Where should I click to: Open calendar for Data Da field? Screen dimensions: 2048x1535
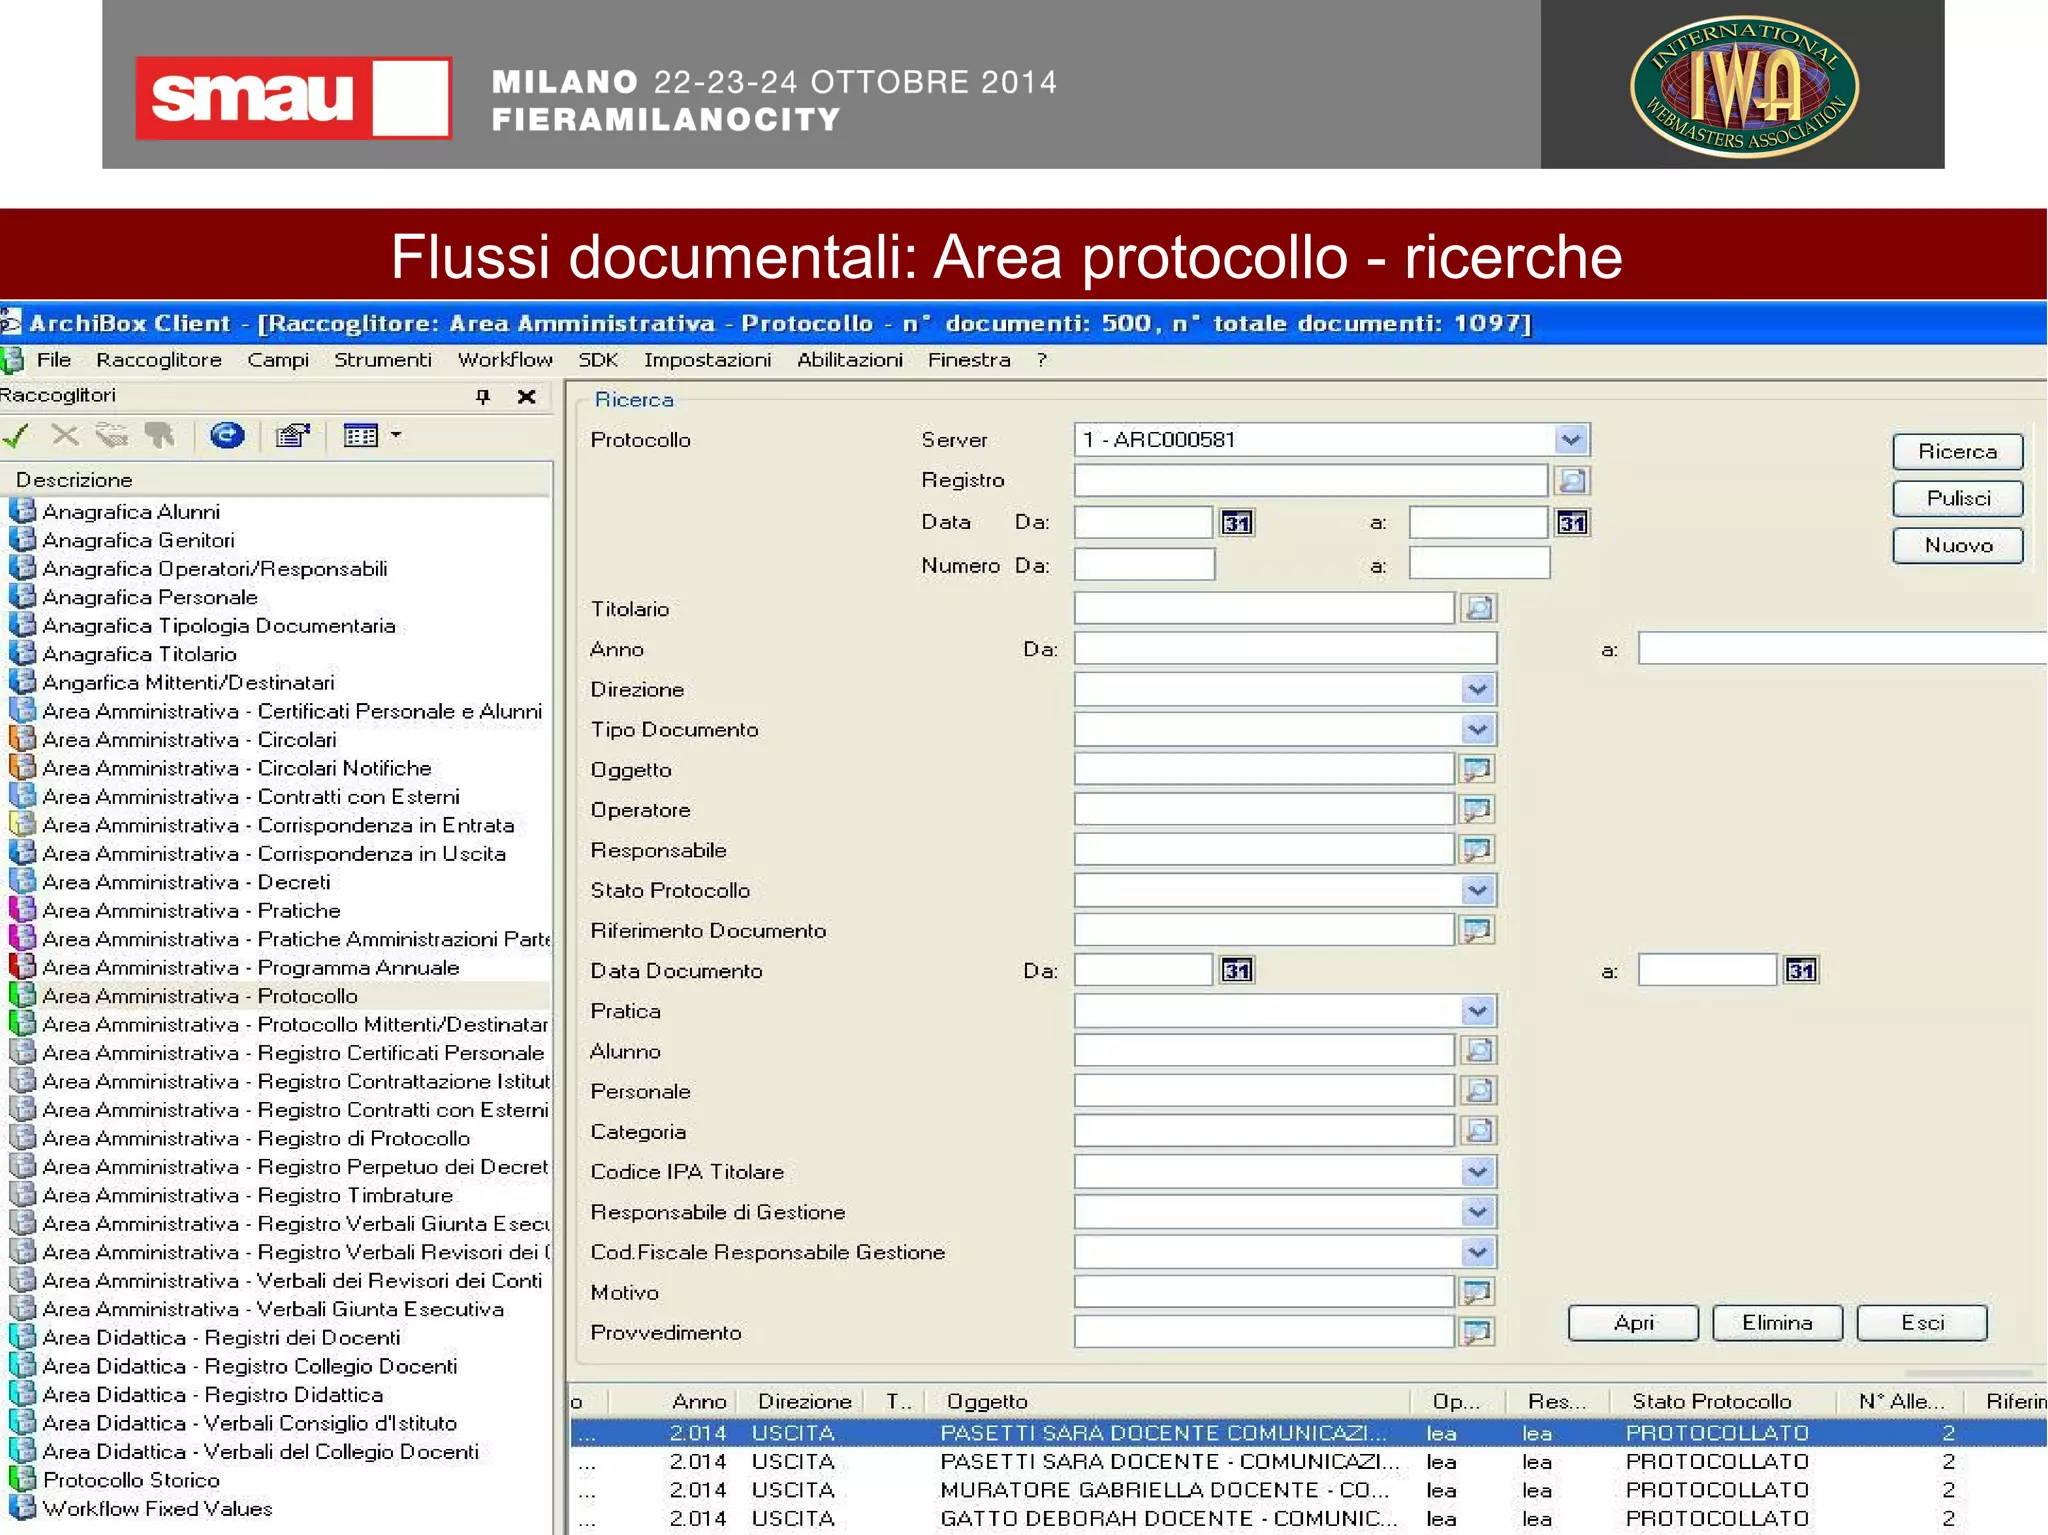[x=1237, y=523]
